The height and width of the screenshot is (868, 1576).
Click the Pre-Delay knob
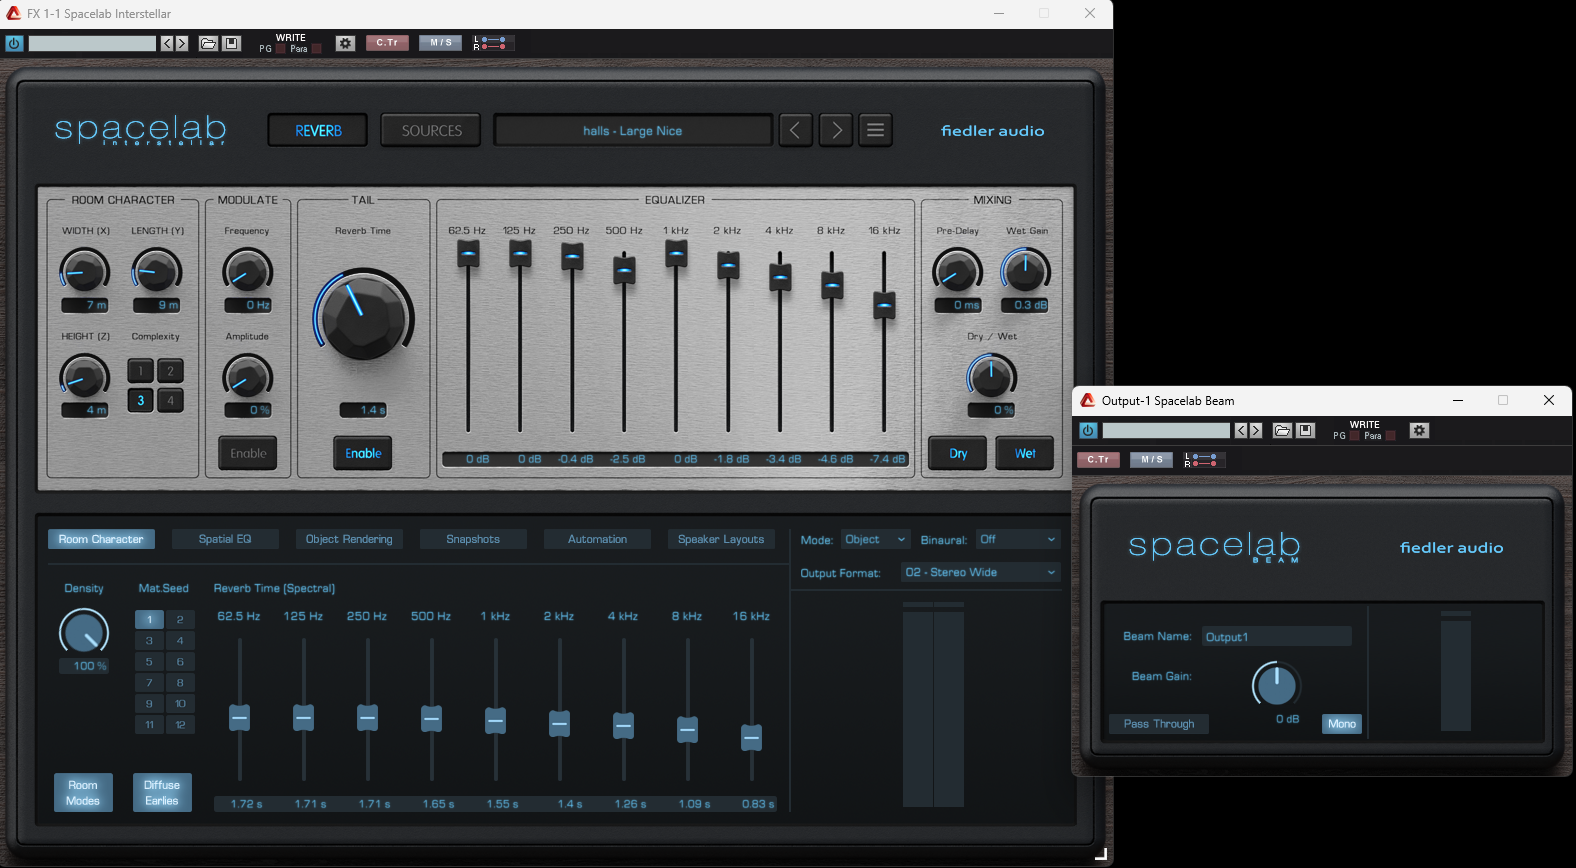[x=957, y=271]
